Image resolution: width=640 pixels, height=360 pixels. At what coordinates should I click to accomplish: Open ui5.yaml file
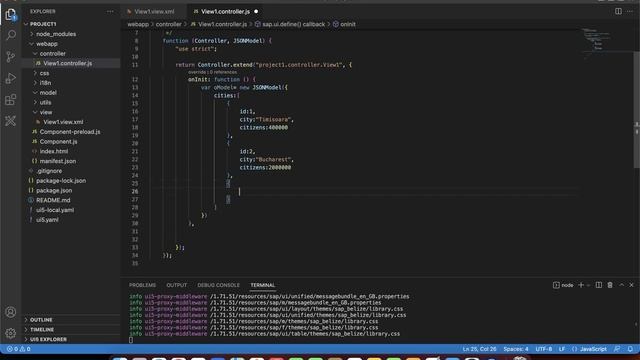click(47, 220)
